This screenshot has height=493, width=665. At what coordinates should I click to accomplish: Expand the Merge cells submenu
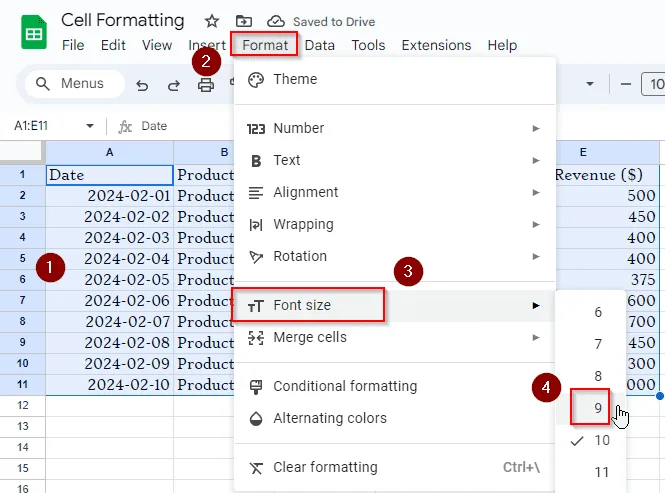pos(394,338)
